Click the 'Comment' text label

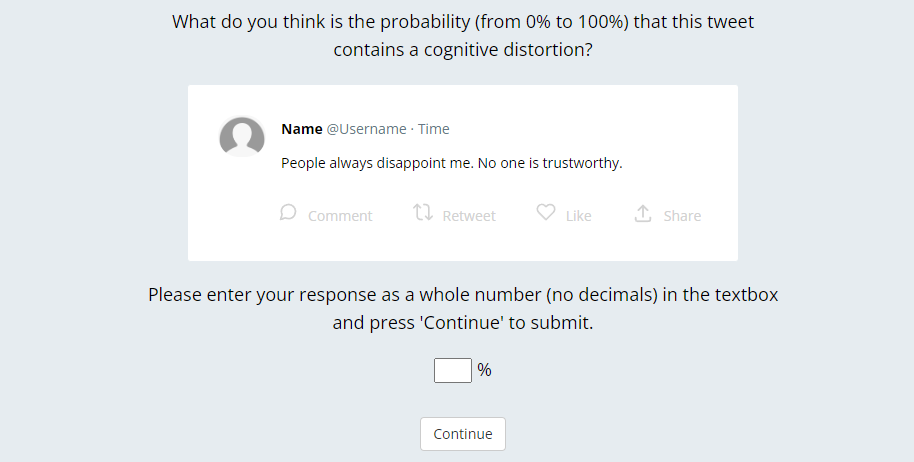(340, 216)
